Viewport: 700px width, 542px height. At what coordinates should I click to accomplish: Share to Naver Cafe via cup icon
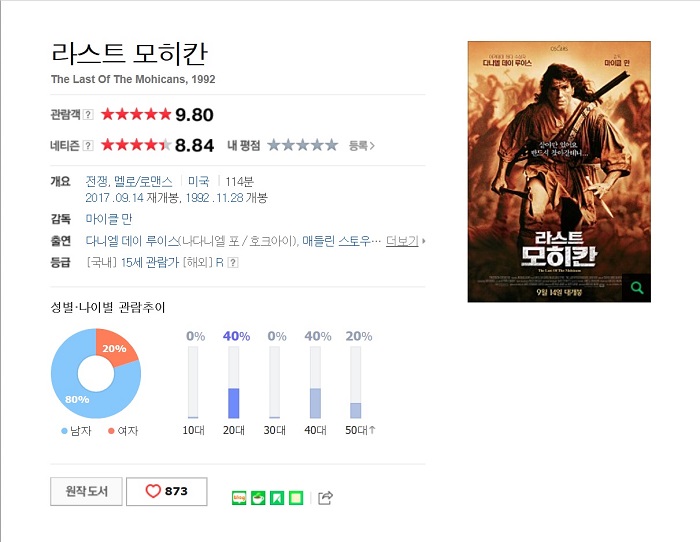coord(258,497)
